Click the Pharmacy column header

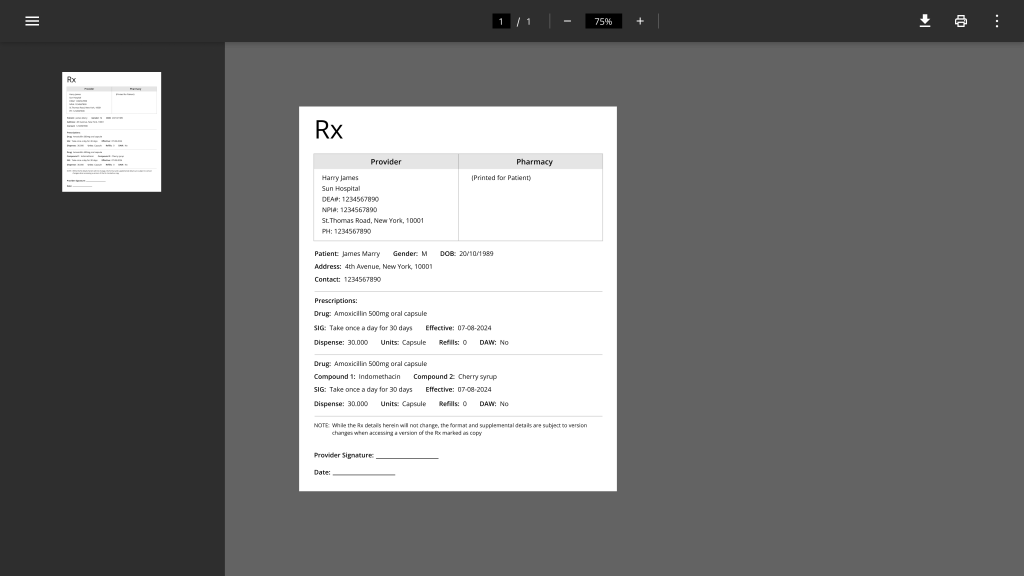click(x=534, y=161)
